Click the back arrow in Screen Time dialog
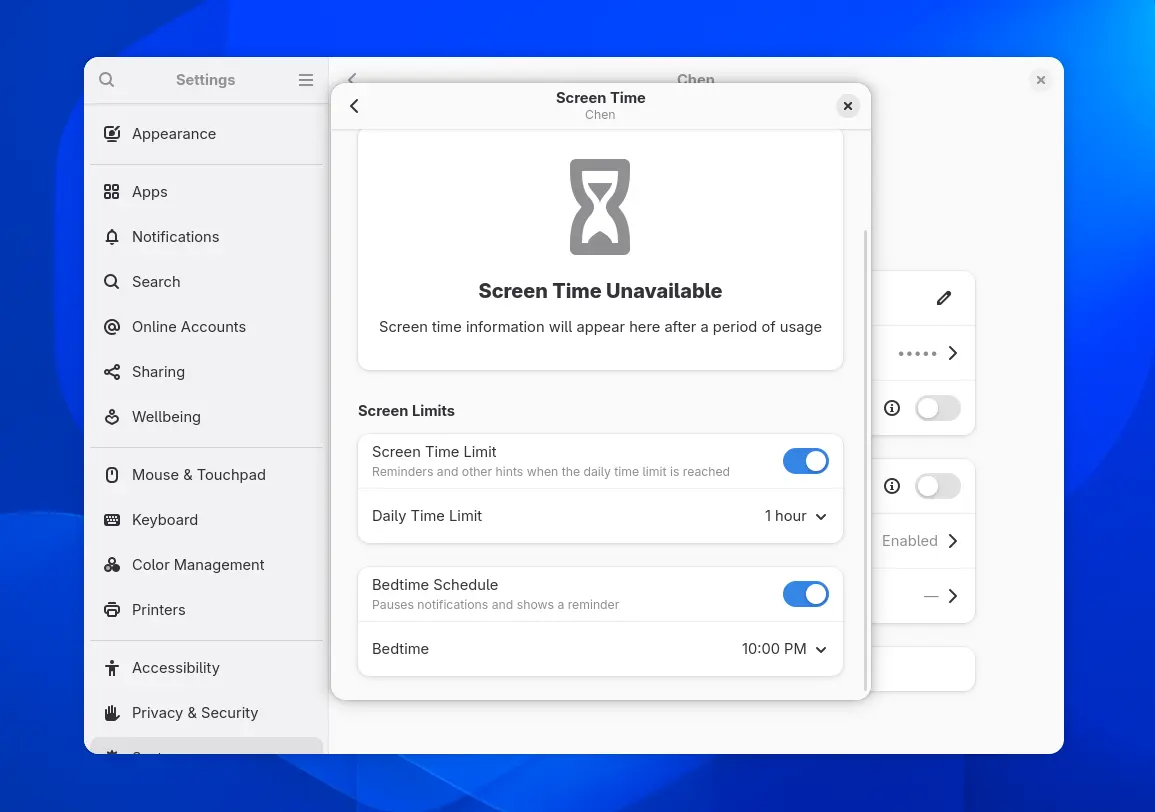This screenshot has height=812, width=1155. pos(354,106)
